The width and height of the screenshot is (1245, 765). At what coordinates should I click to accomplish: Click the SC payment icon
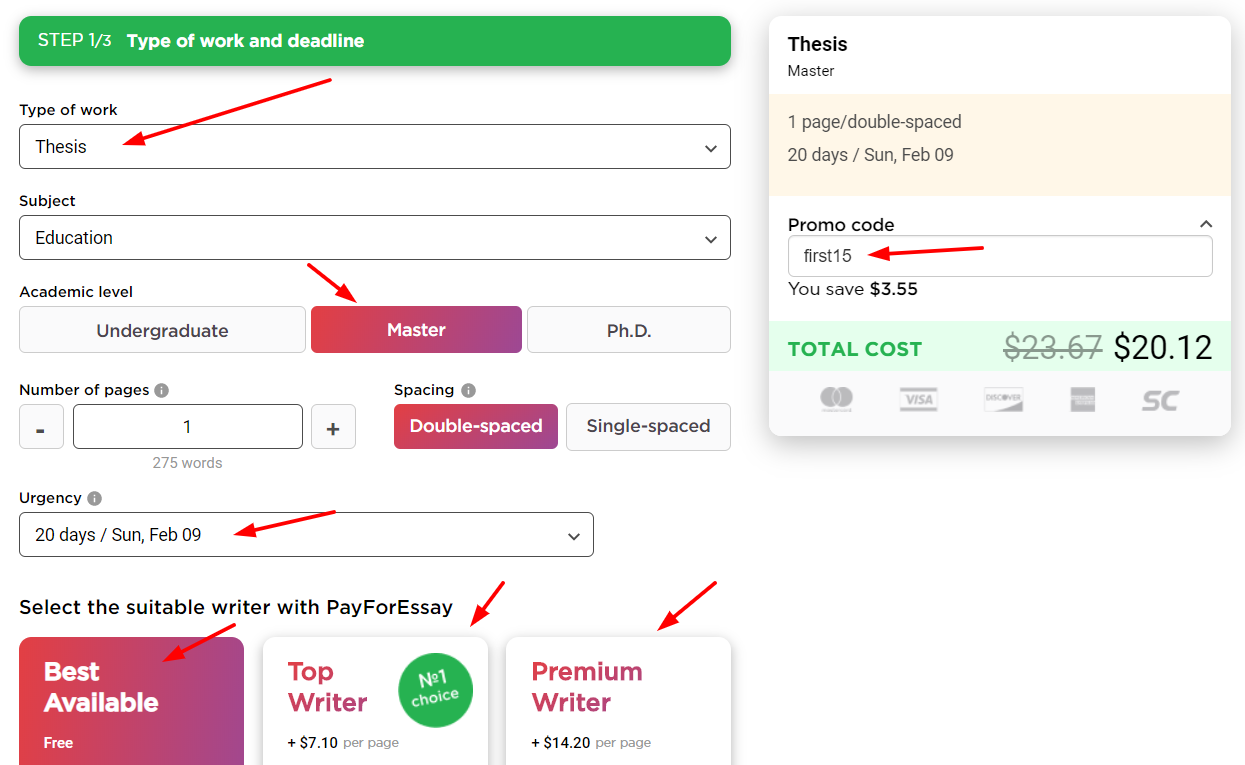[1160, 400]
